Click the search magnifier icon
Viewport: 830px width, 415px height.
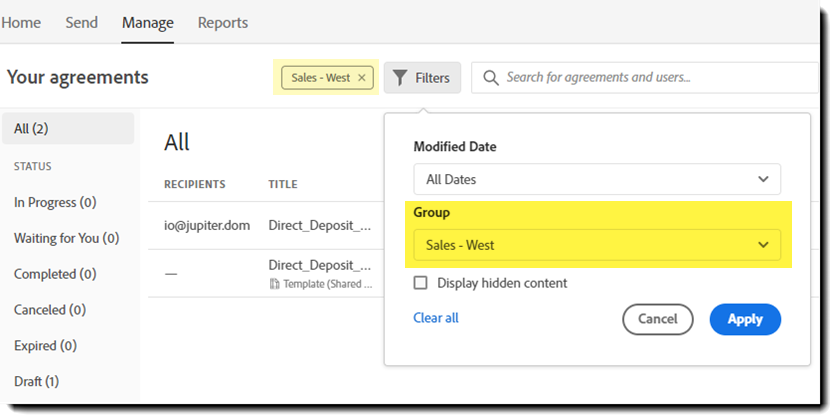tap(490, 77)
